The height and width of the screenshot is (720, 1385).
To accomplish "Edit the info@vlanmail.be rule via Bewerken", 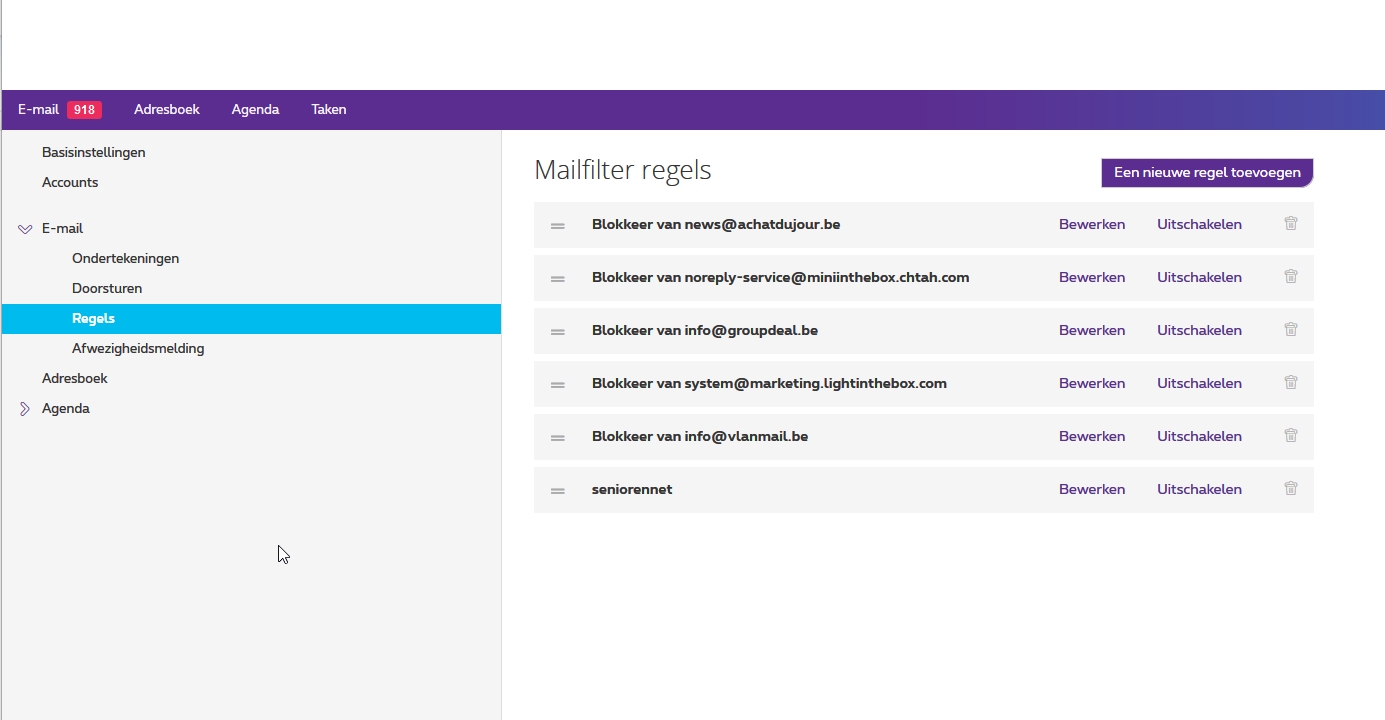I will point(1091,436).
